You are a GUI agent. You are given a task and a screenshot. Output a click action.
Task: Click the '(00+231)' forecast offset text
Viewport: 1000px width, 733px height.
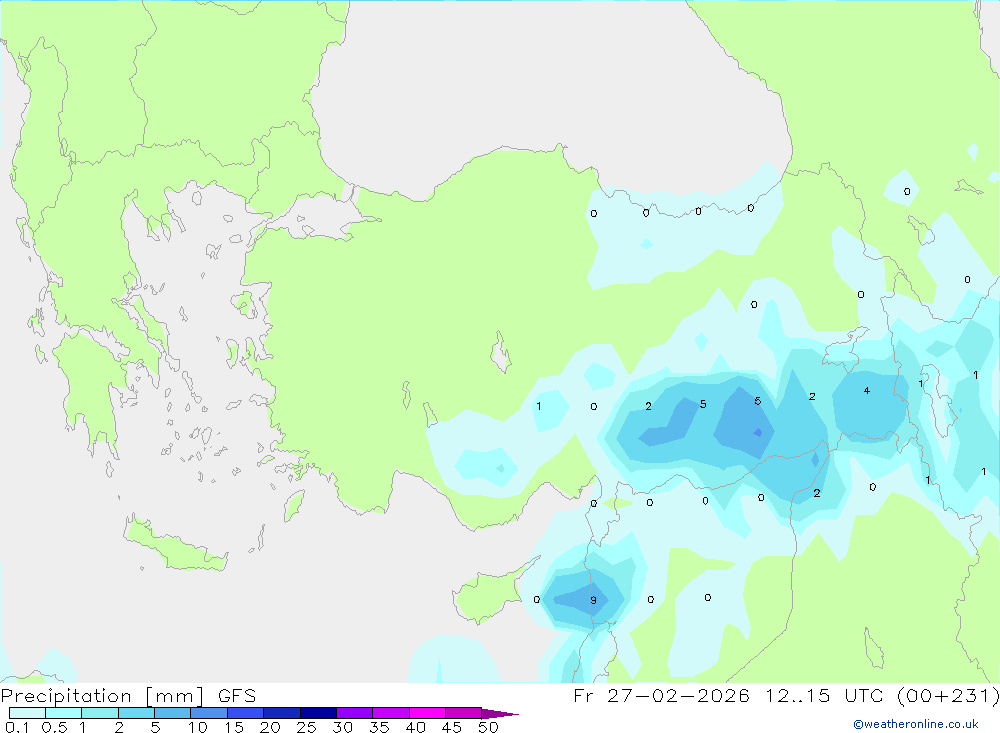pyautogui.click(x=948, y=695)
